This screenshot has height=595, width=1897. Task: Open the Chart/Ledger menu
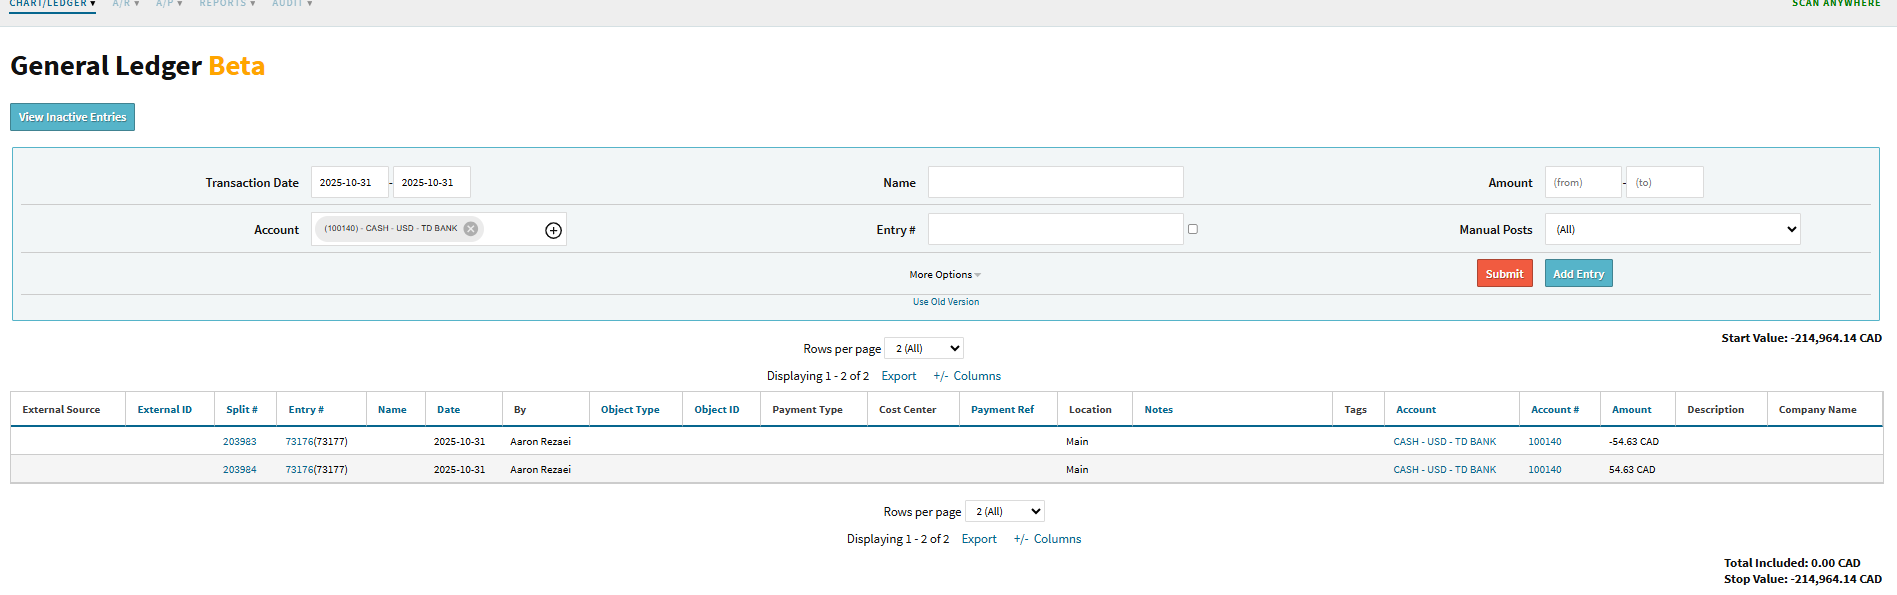[x=52, y=4]
